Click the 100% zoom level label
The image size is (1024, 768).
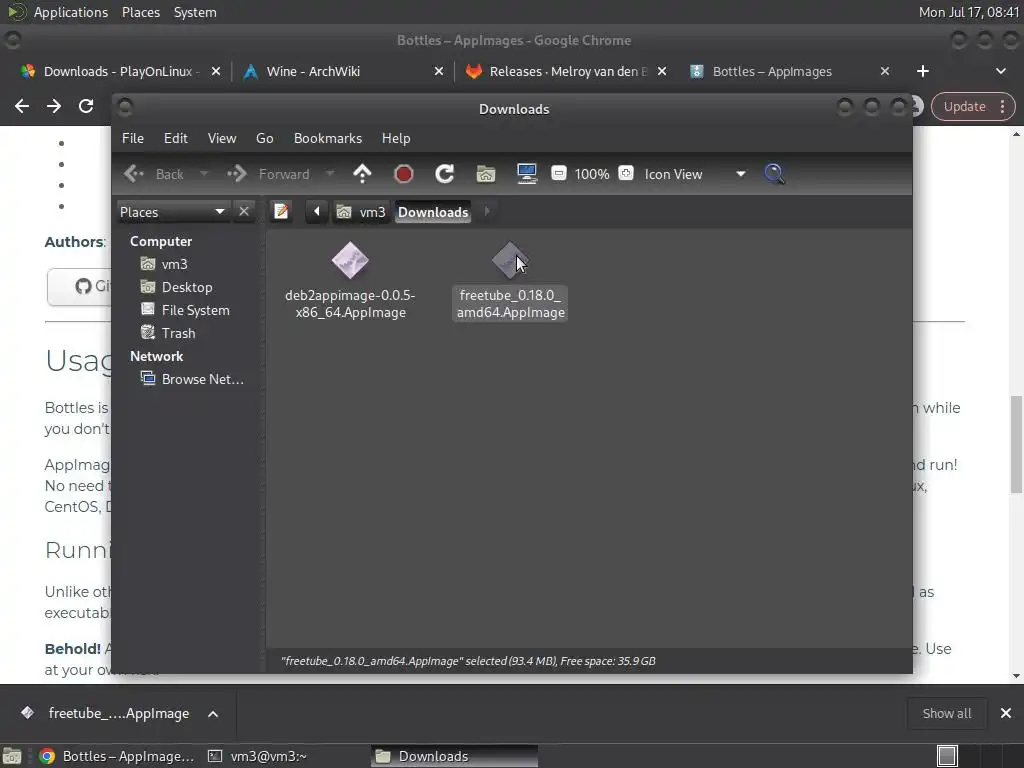tap(592, 174)
